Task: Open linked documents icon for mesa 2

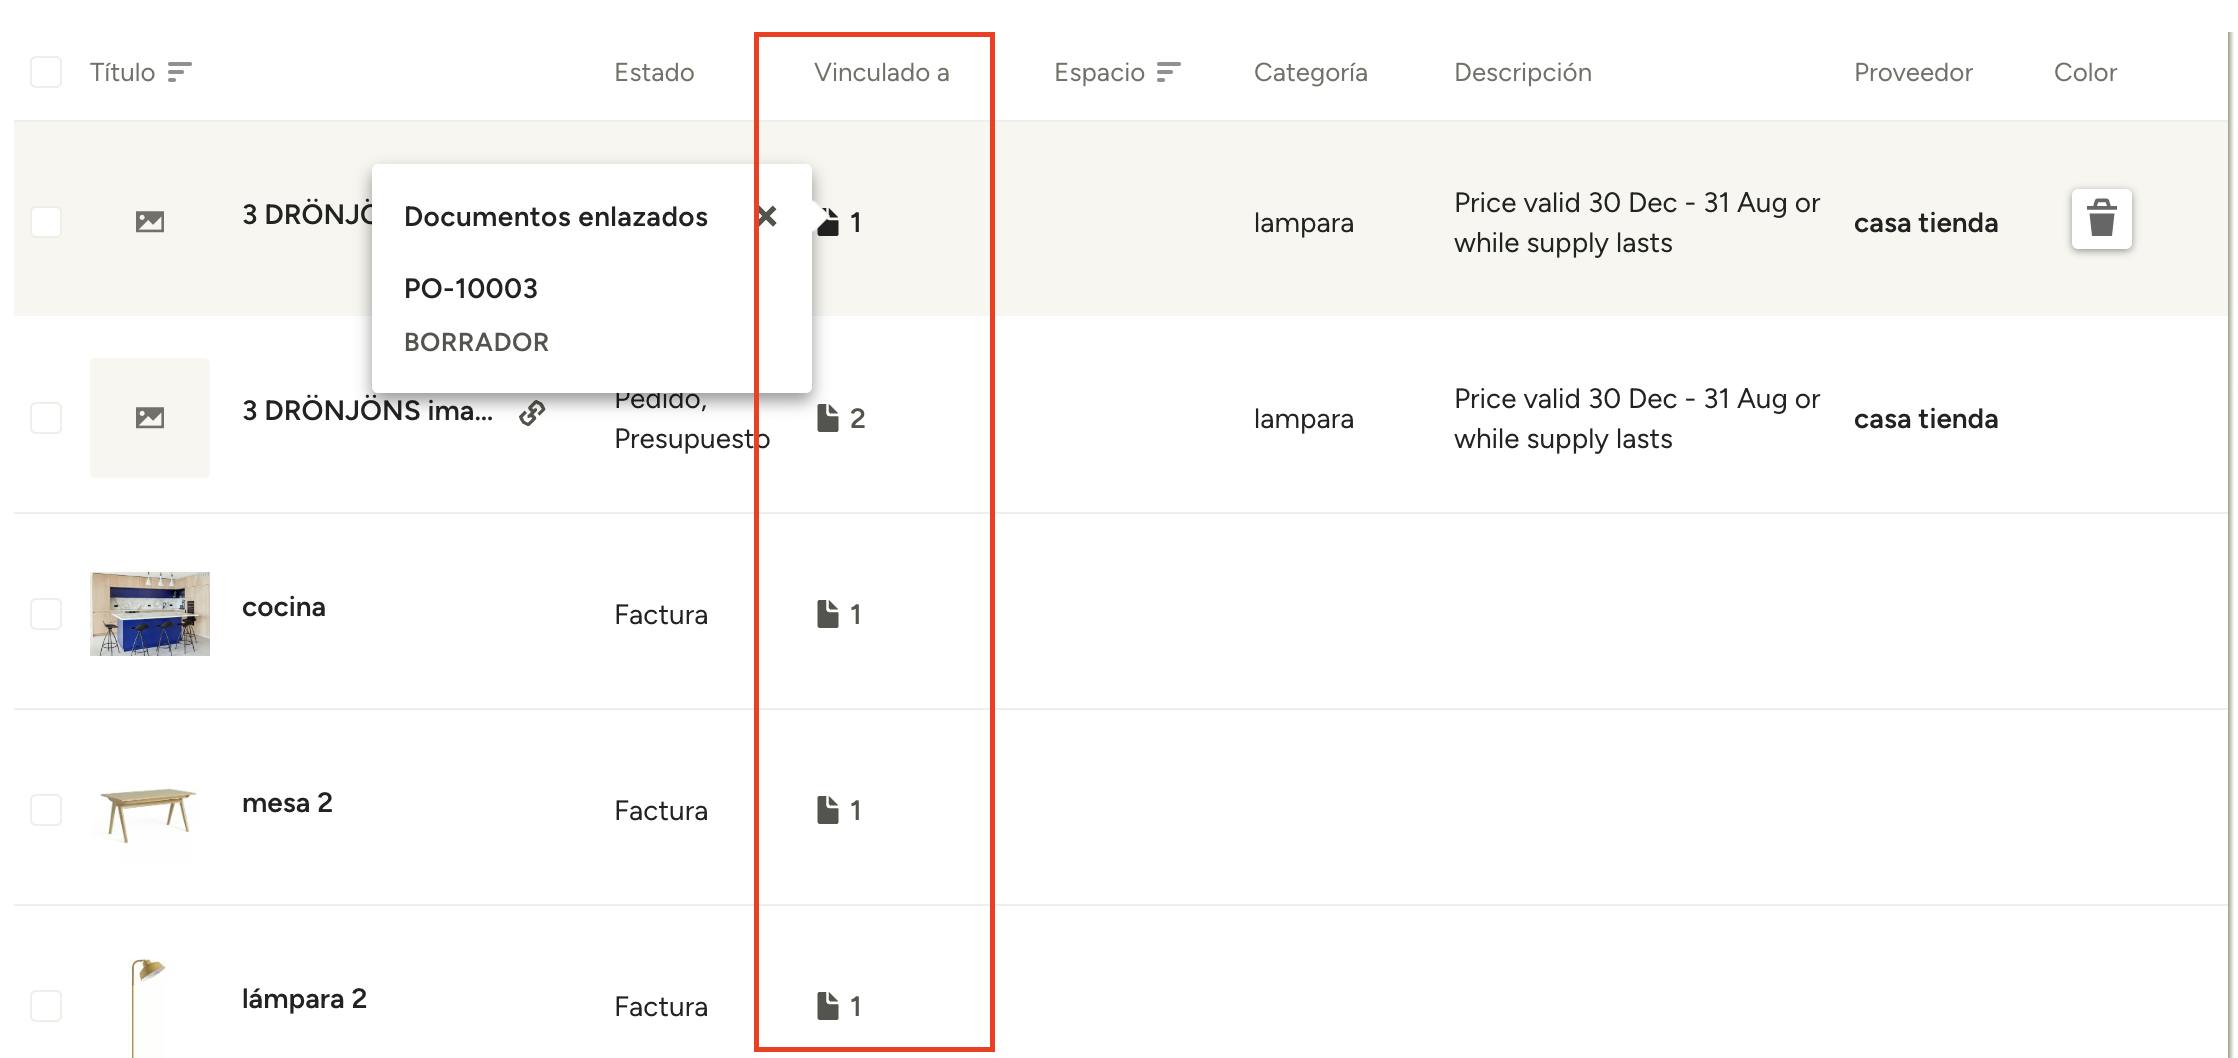Action: pyautogui.click(x=828, y=810)
